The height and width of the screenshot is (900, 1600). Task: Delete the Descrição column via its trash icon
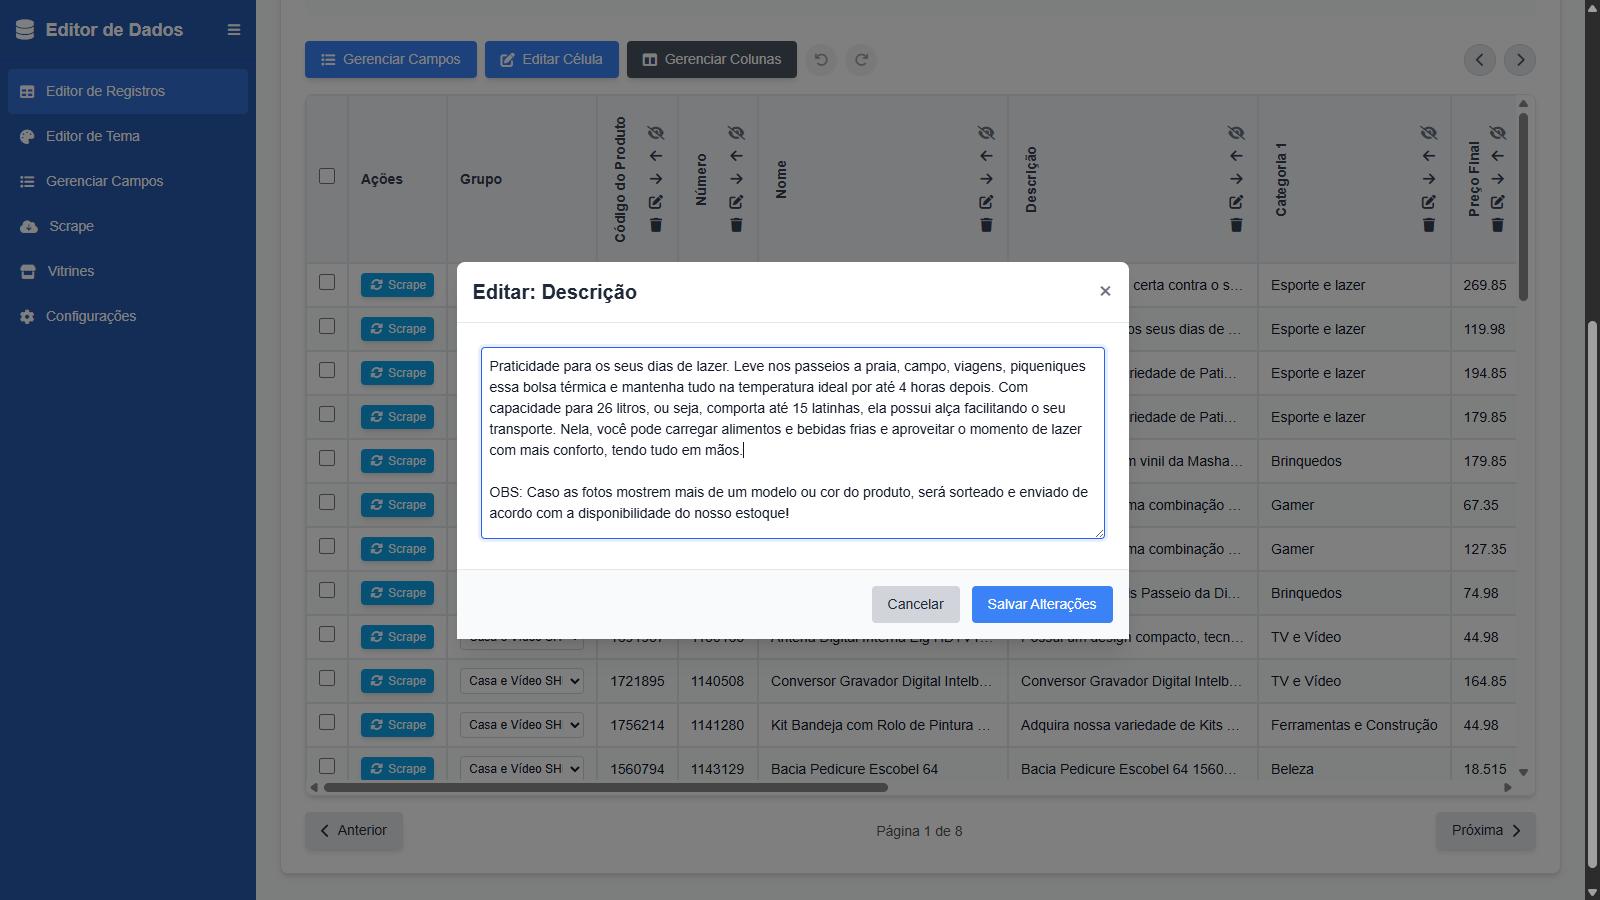tap(1236, 225)
